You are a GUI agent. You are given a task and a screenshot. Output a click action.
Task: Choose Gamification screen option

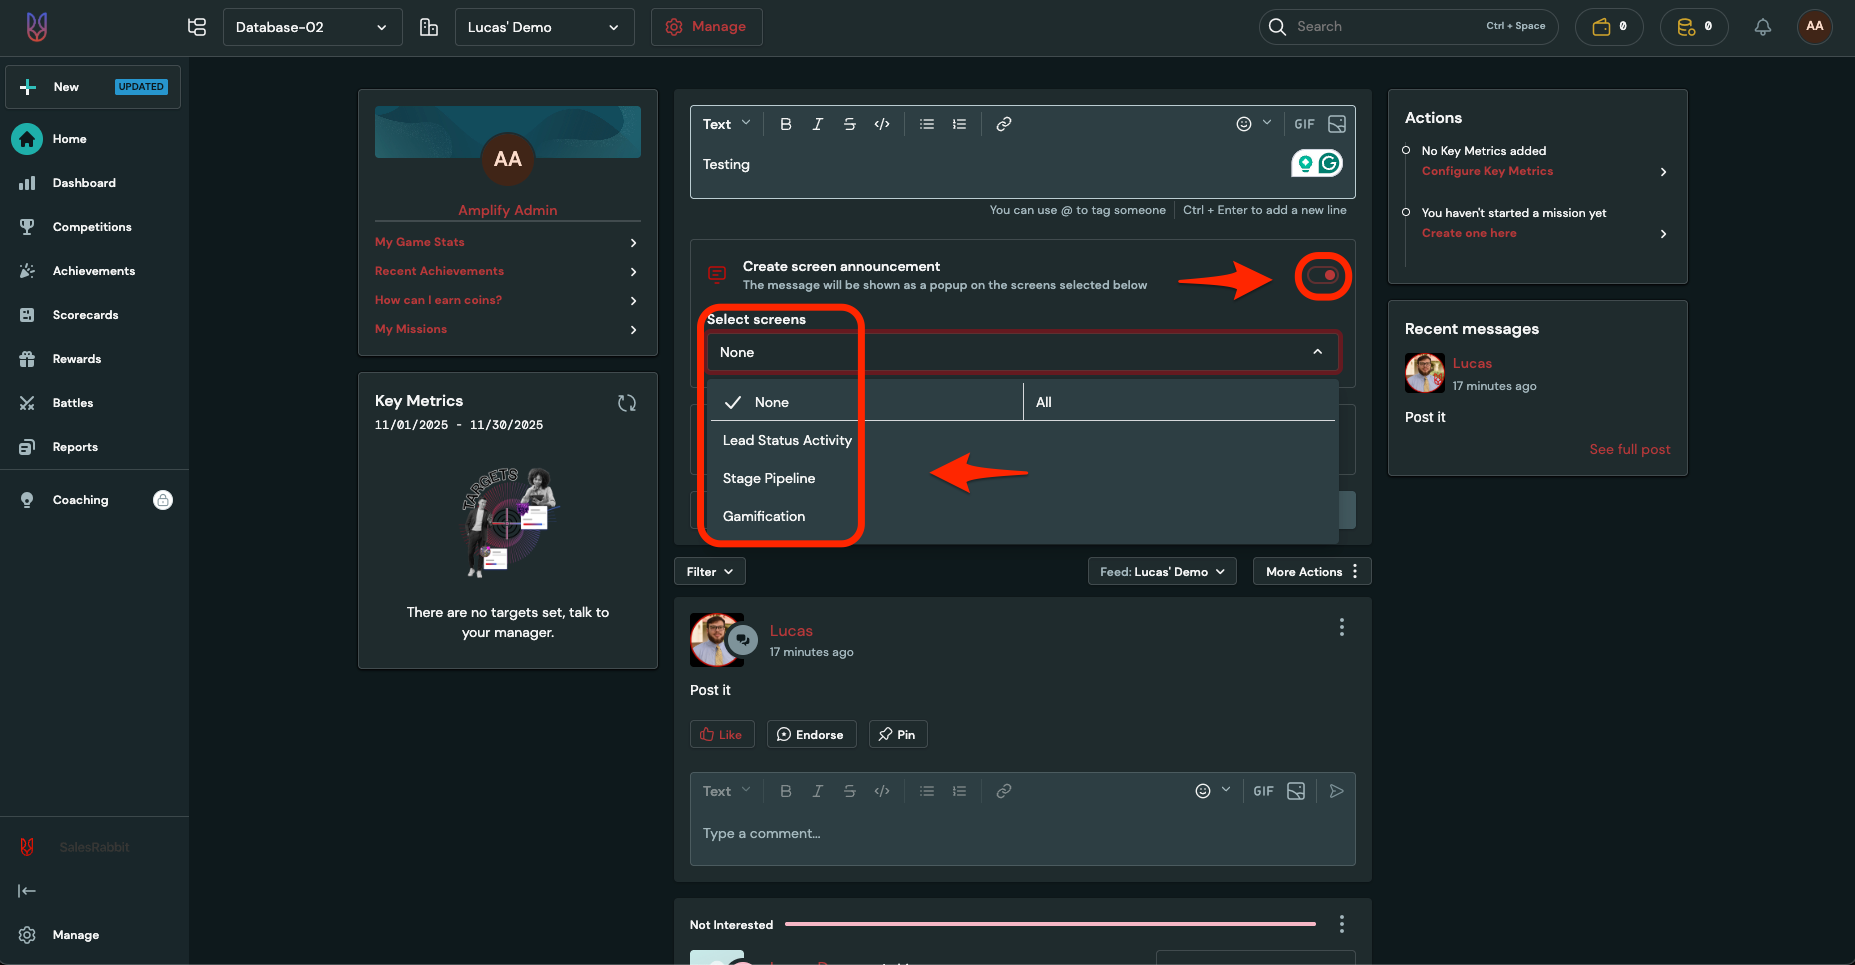(764, 516)
